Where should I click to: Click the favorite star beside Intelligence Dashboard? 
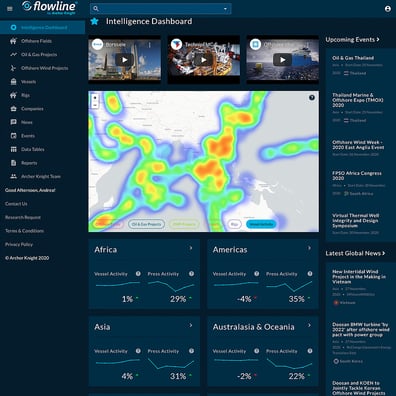95,21
